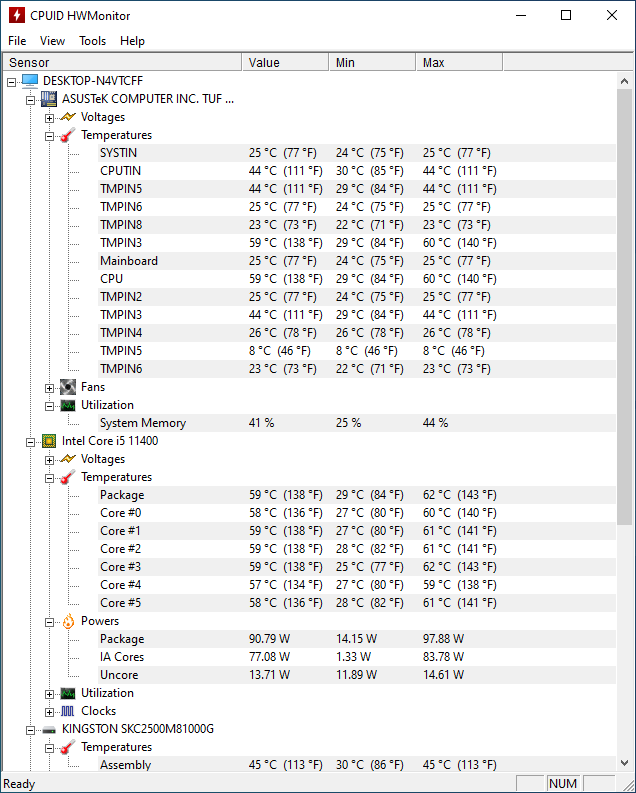Viewport: 636px width, 793px height.
Task: Open the Tools menu
Action: [x=92, y=41]
